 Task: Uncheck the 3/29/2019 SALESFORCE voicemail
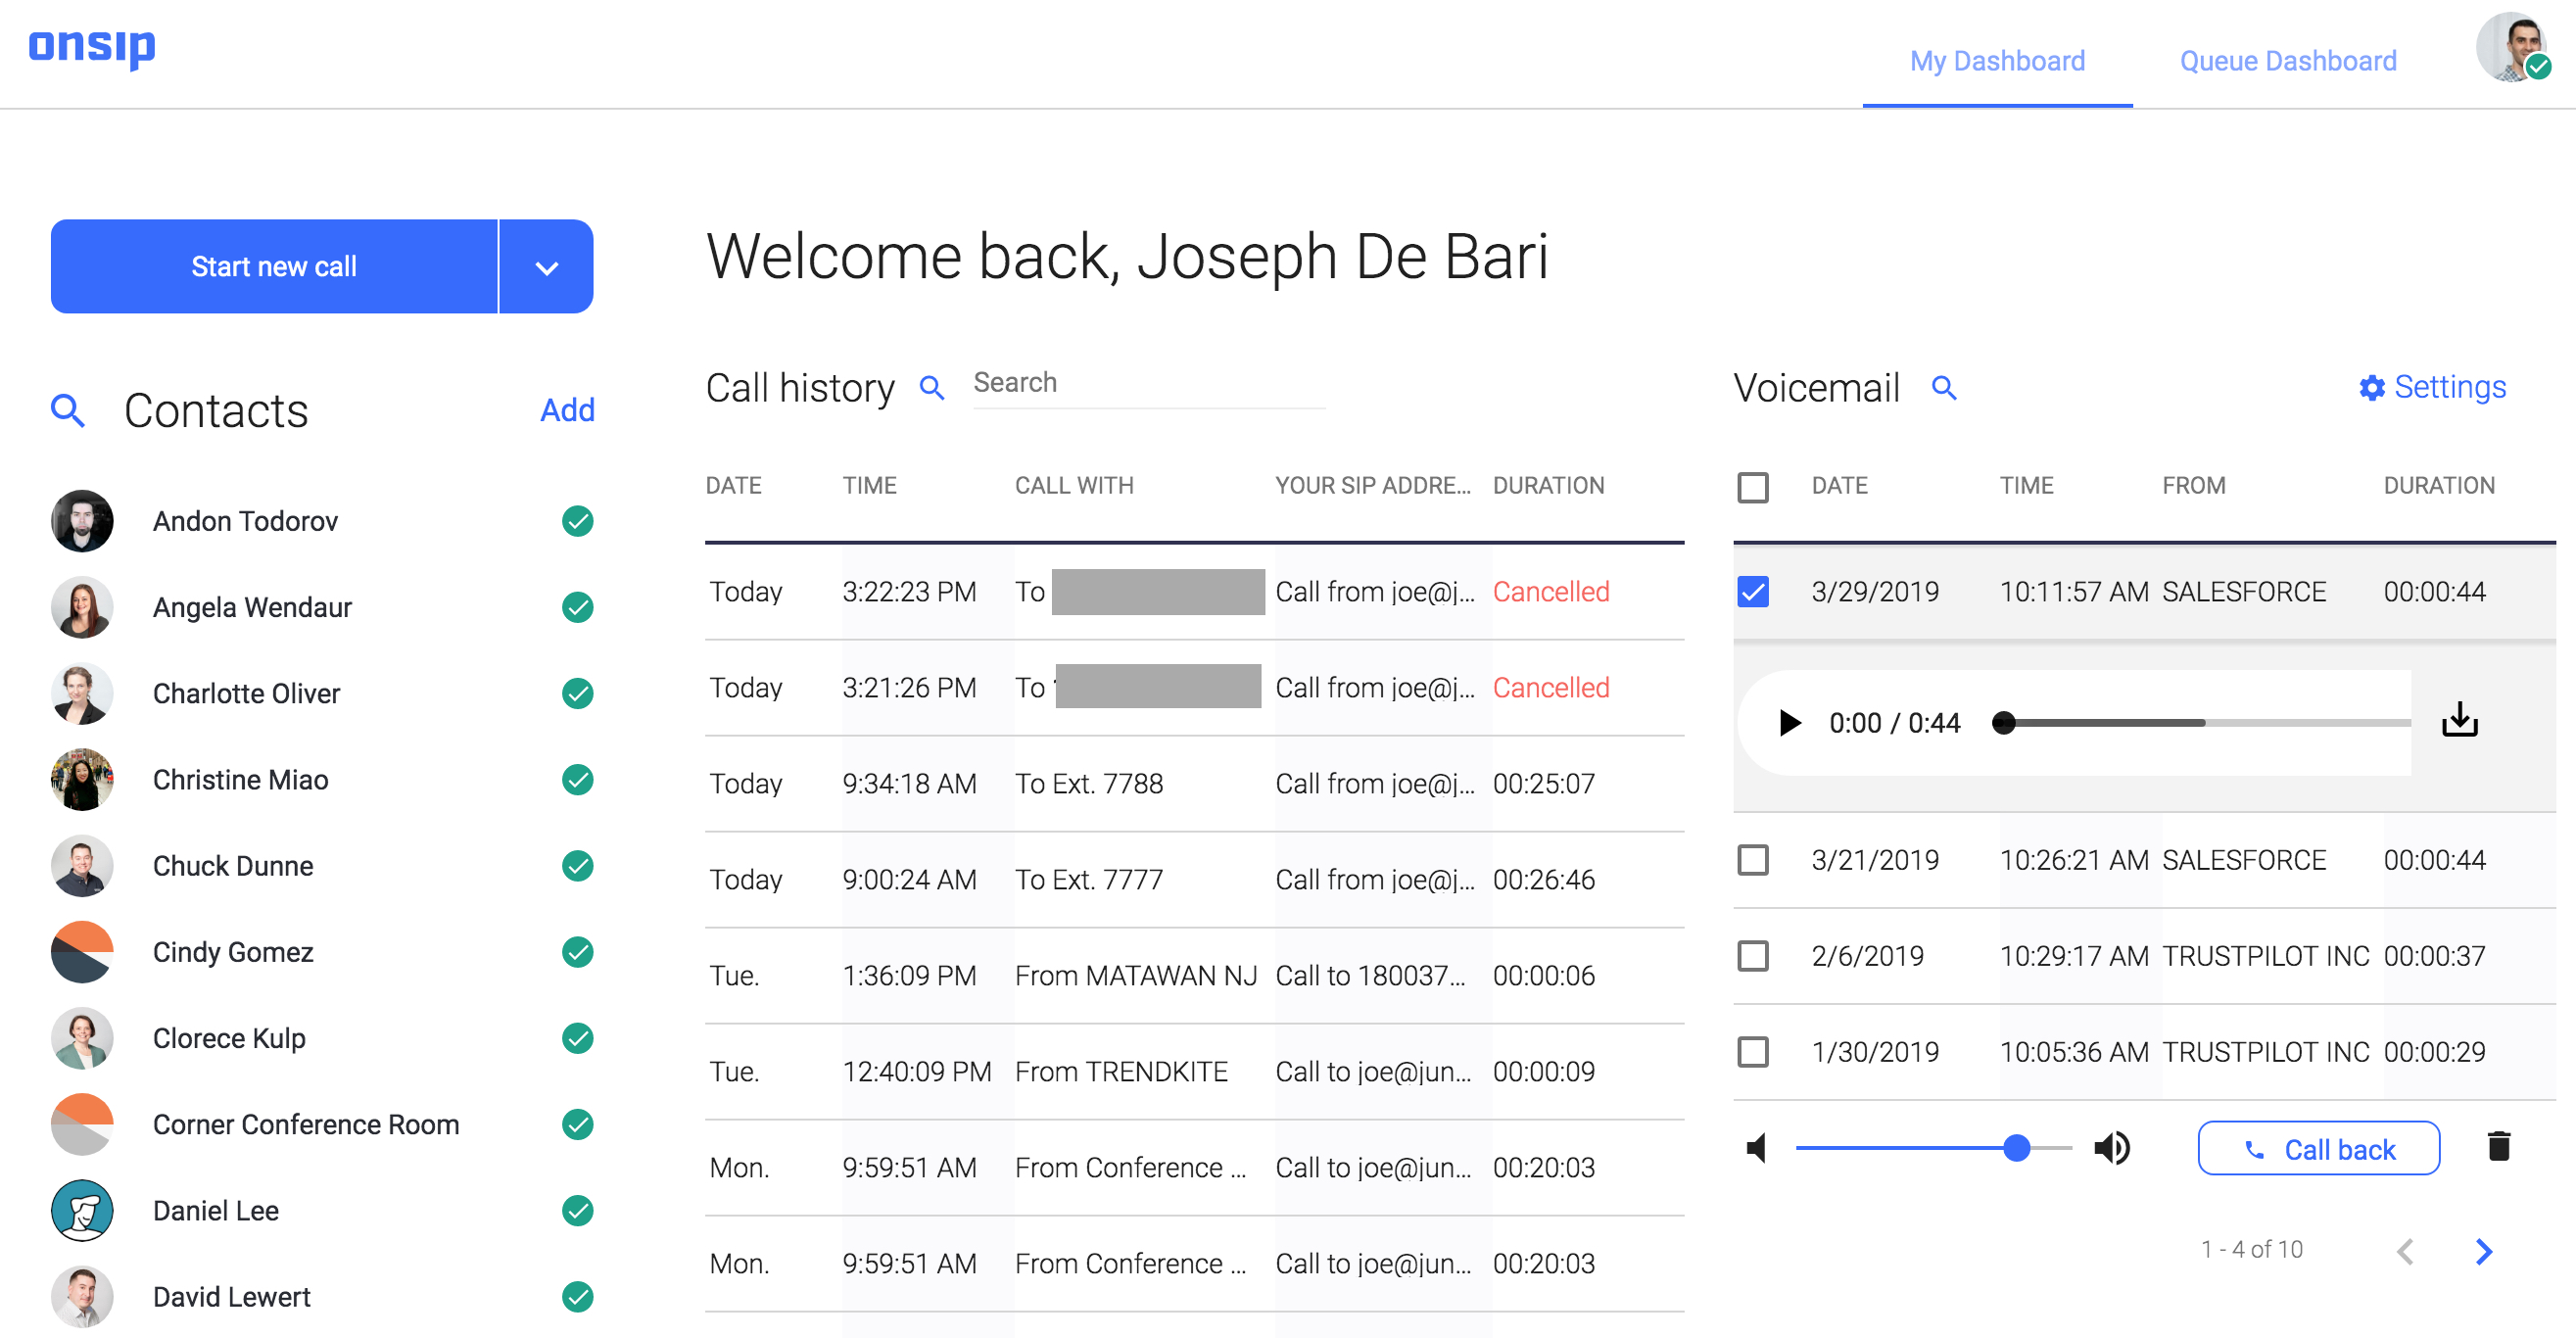1753,591
